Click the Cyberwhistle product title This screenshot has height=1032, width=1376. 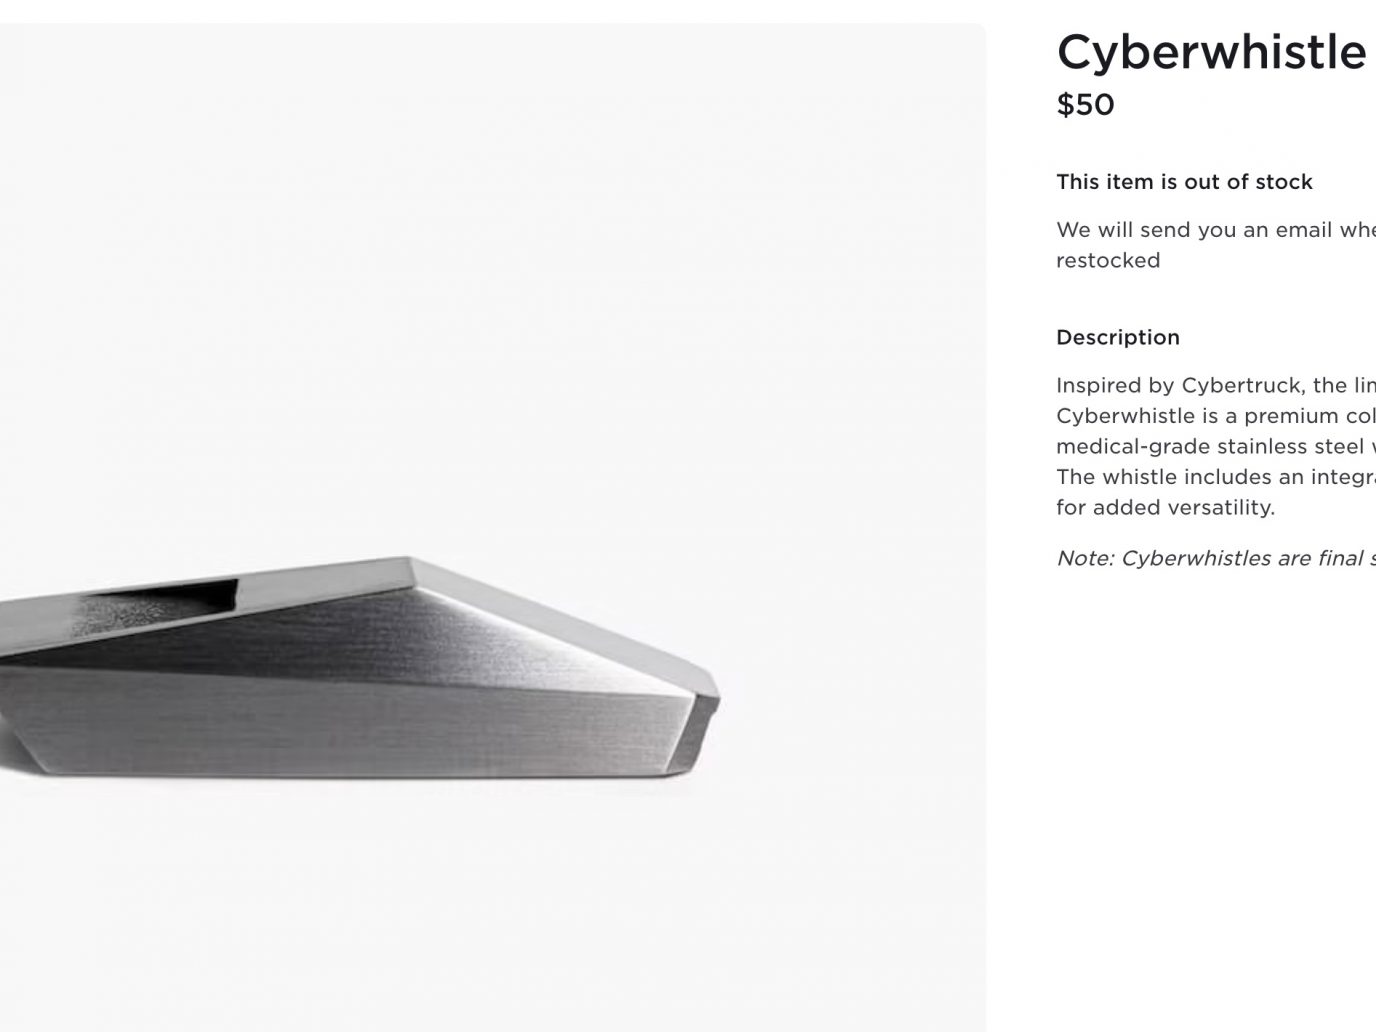1211,52
